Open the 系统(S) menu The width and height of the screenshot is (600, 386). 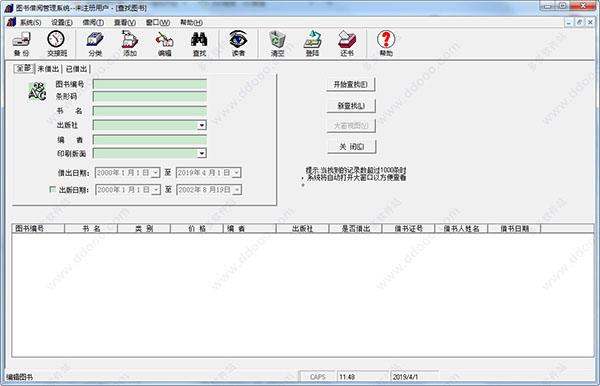tap(31, 23)
